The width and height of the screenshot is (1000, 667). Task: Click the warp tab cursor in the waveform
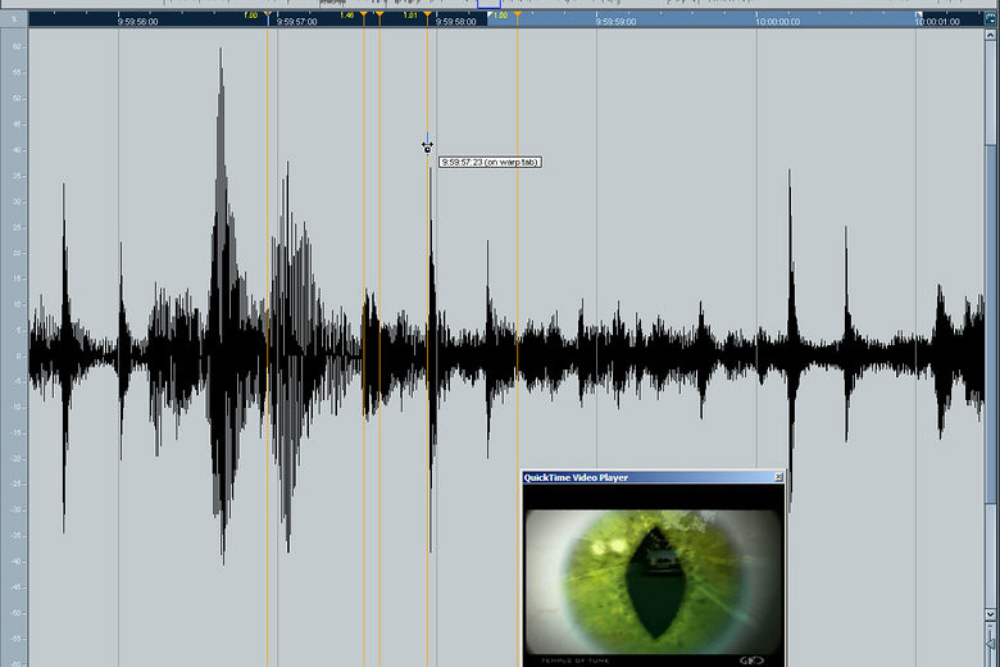[427, 147]
